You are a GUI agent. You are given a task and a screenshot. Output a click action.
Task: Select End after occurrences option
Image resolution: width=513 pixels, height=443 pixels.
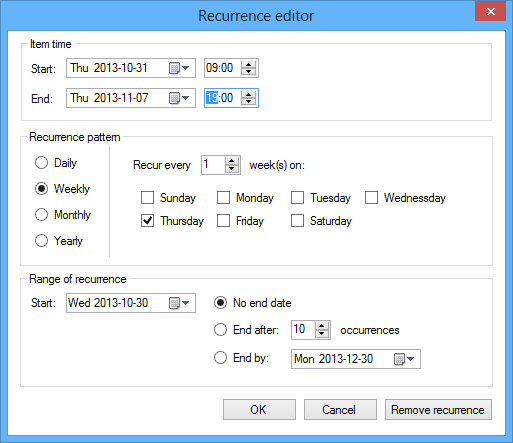(220, 330)
